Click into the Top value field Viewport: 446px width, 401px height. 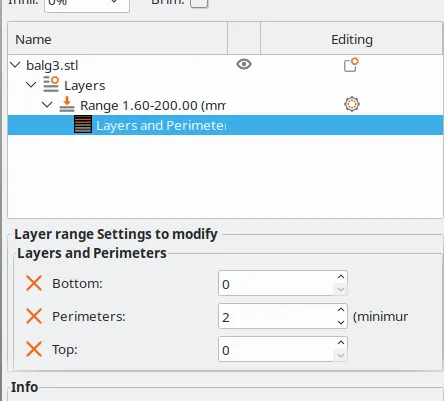[276, 349]
